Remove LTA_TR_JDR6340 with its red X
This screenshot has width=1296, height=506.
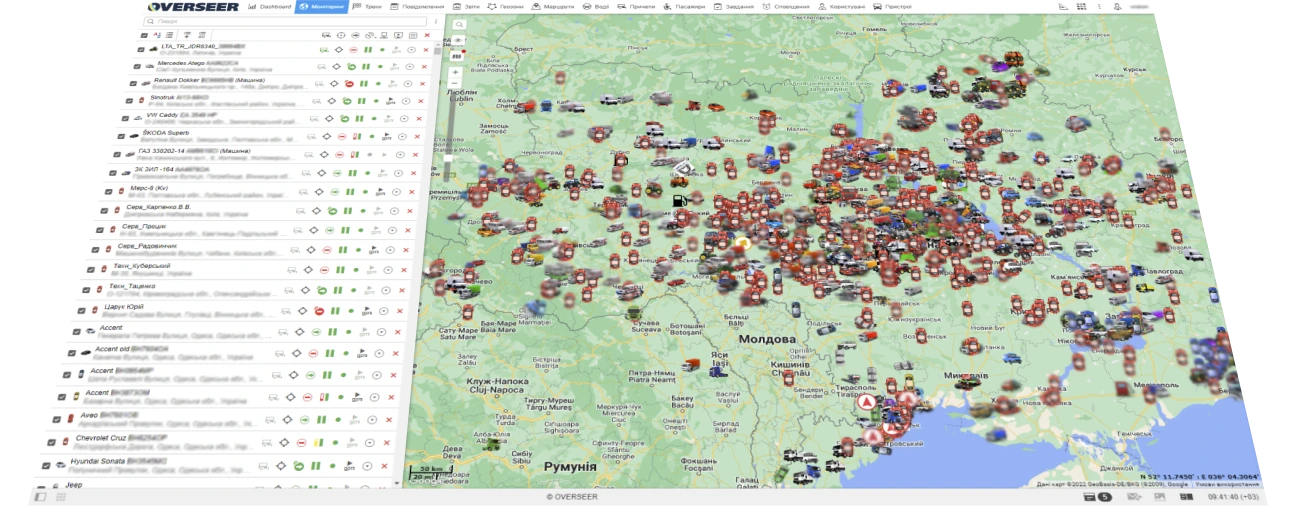(x=426, y=48)
